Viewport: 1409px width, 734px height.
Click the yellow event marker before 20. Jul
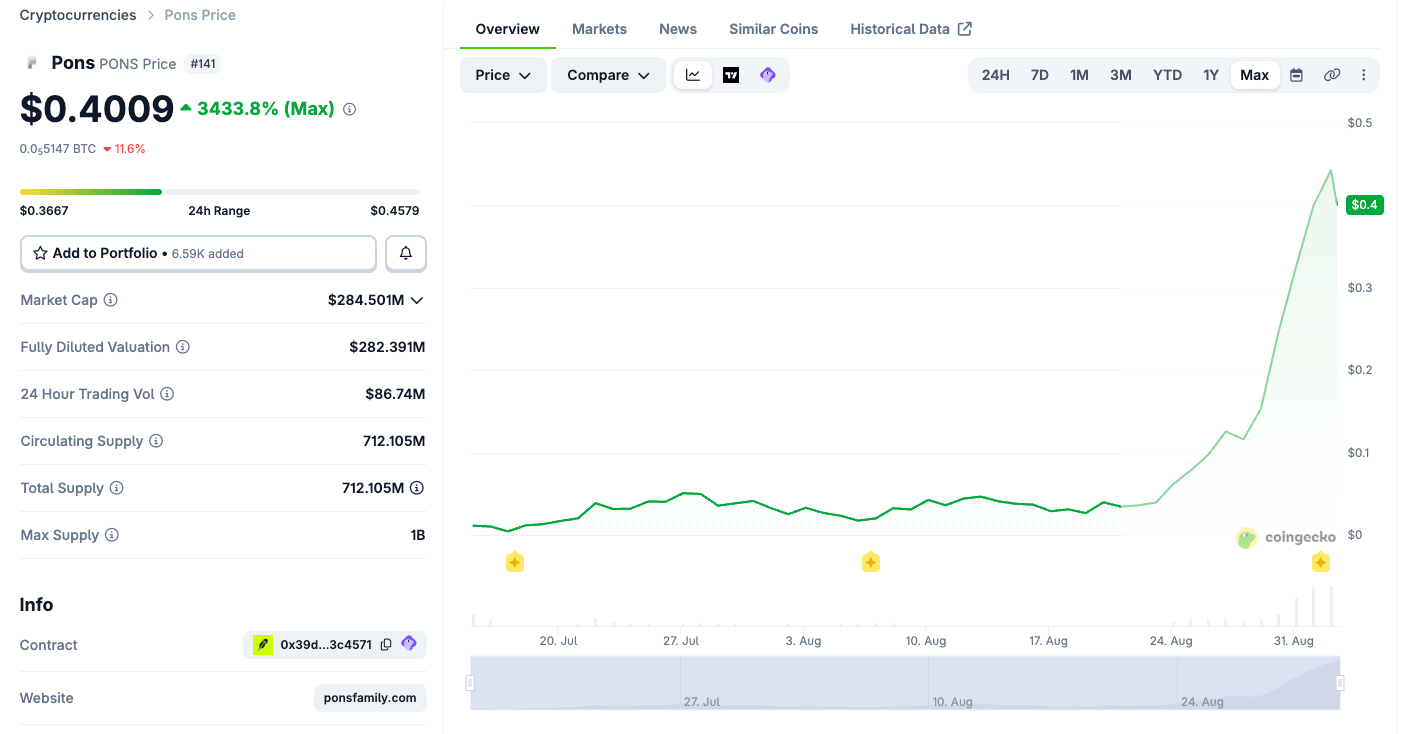(514, 562)
